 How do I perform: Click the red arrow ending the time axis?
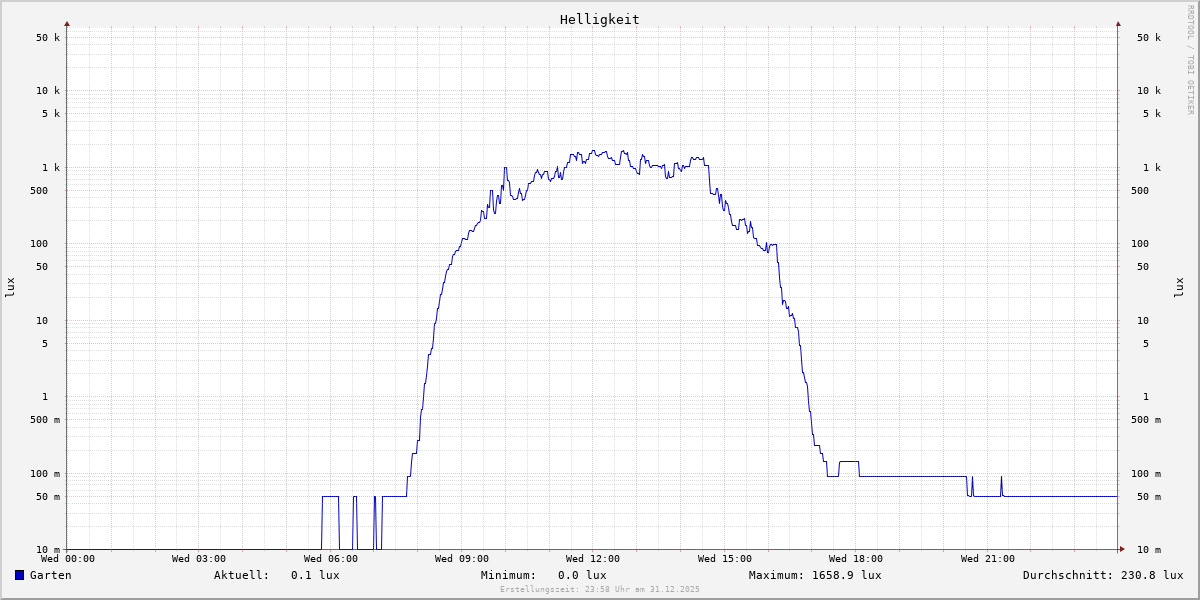click(x=1122, y=549)
